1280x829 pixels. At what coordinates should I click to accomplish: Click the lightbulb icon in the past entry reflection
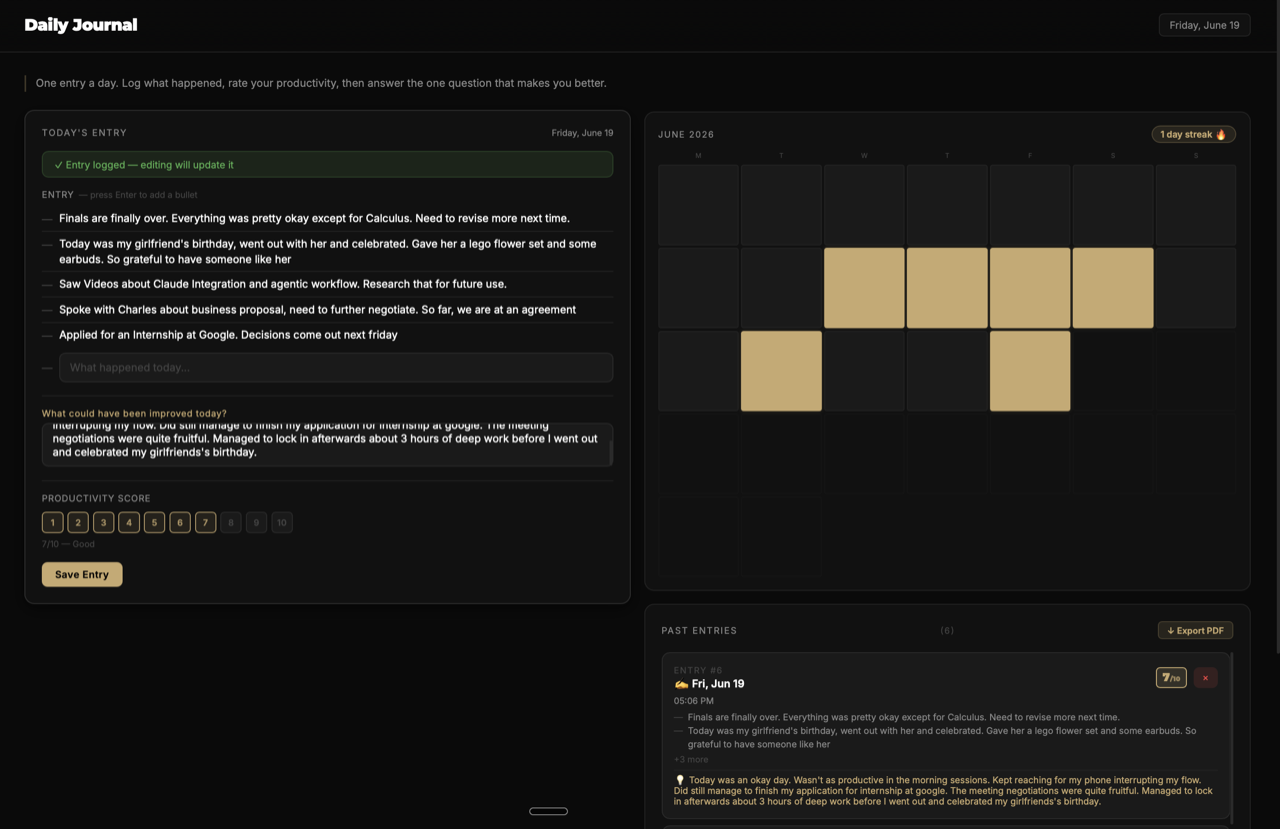[680, 780]
